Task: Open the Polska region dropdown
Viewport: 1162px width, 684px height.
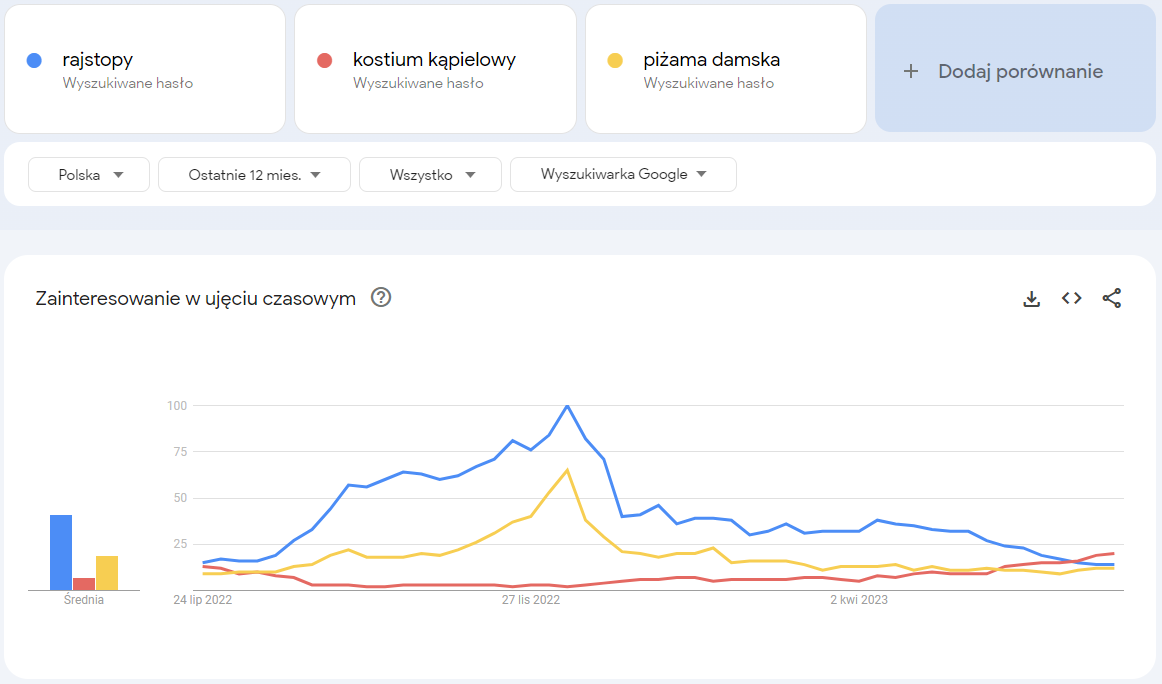Action: (89, 174)
